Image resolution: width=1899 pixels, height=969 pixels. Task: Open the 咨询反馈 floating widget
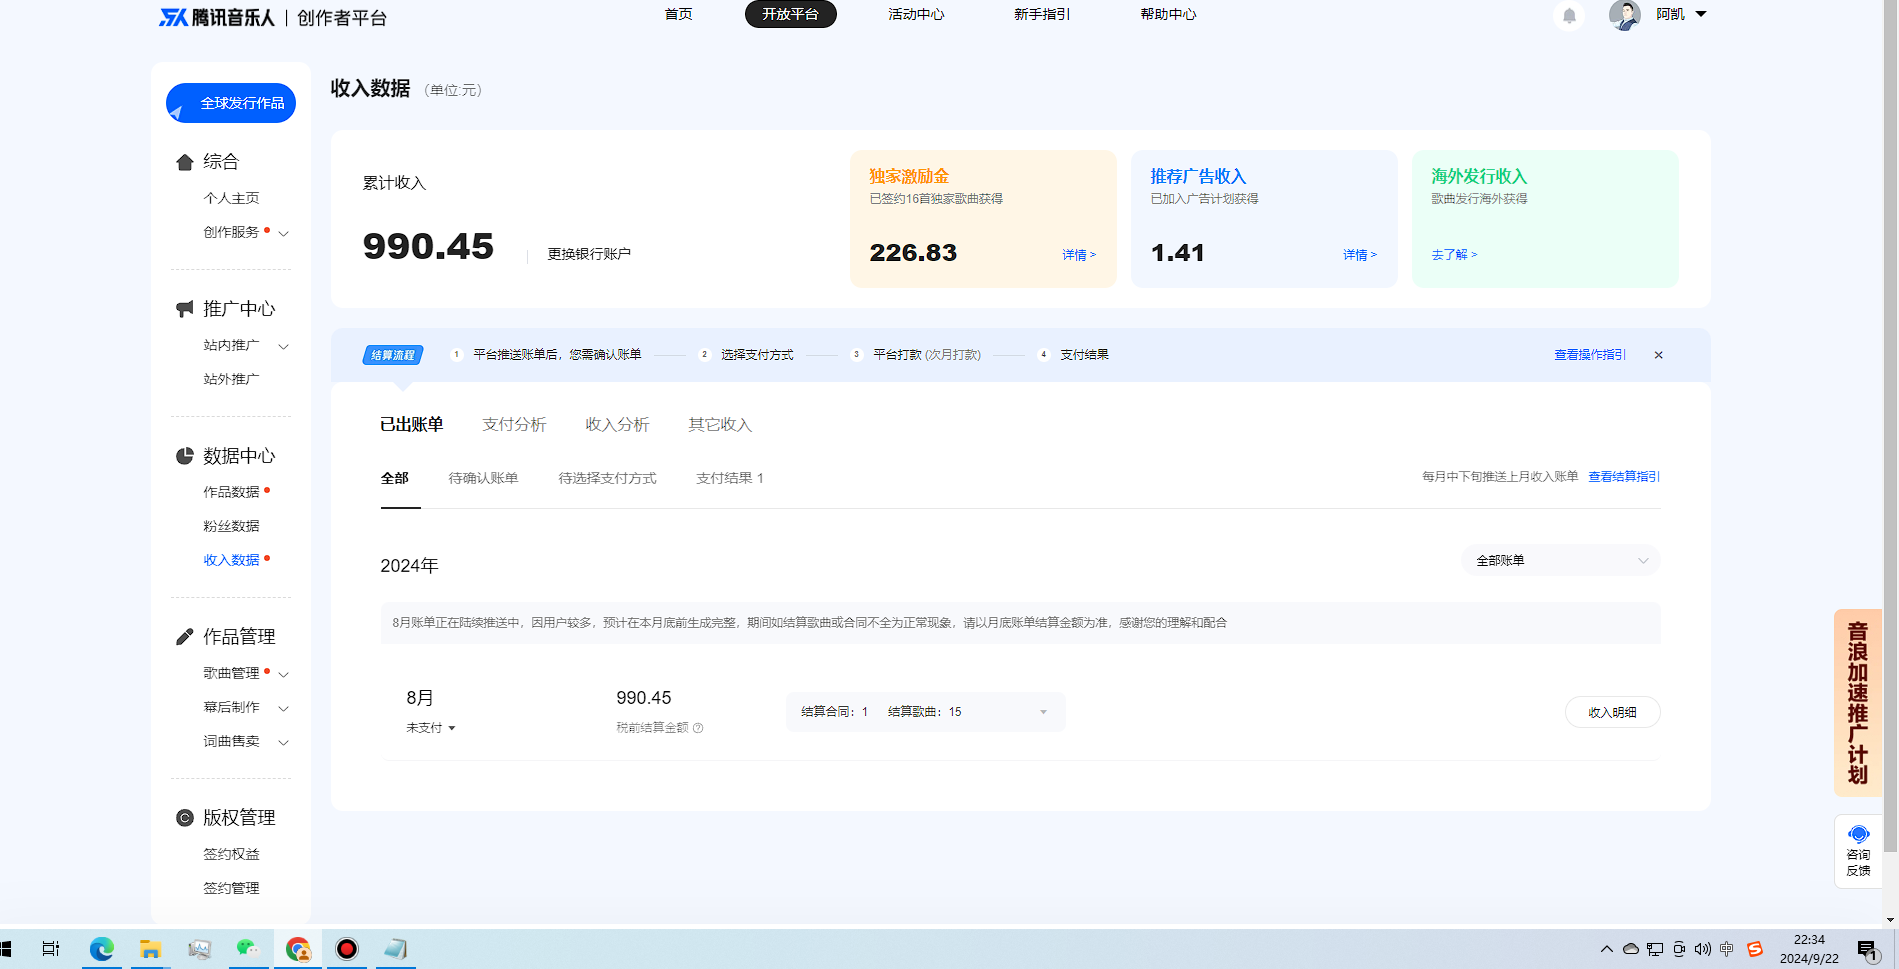[x=1857, y=851]
